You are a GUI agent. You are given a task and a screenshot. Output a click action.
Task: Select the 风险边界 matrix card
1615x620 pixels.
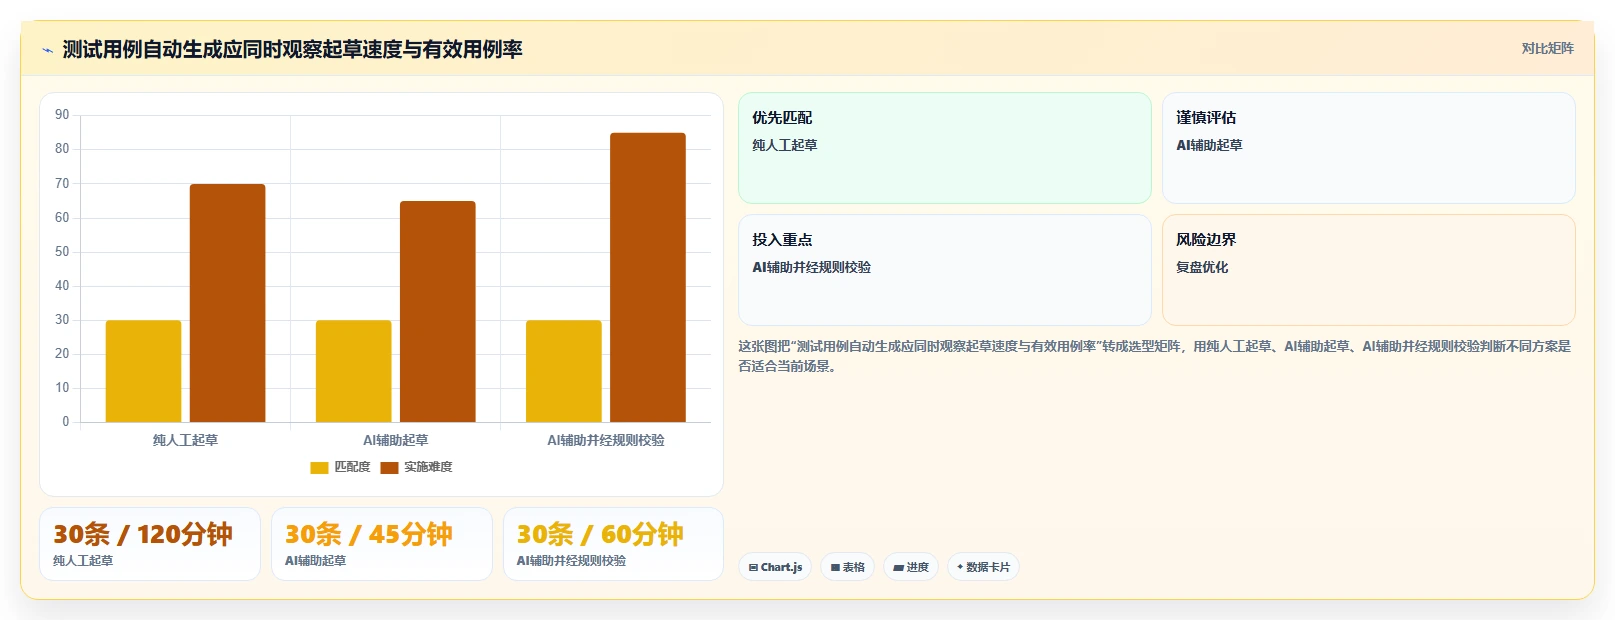point(1368,270)
